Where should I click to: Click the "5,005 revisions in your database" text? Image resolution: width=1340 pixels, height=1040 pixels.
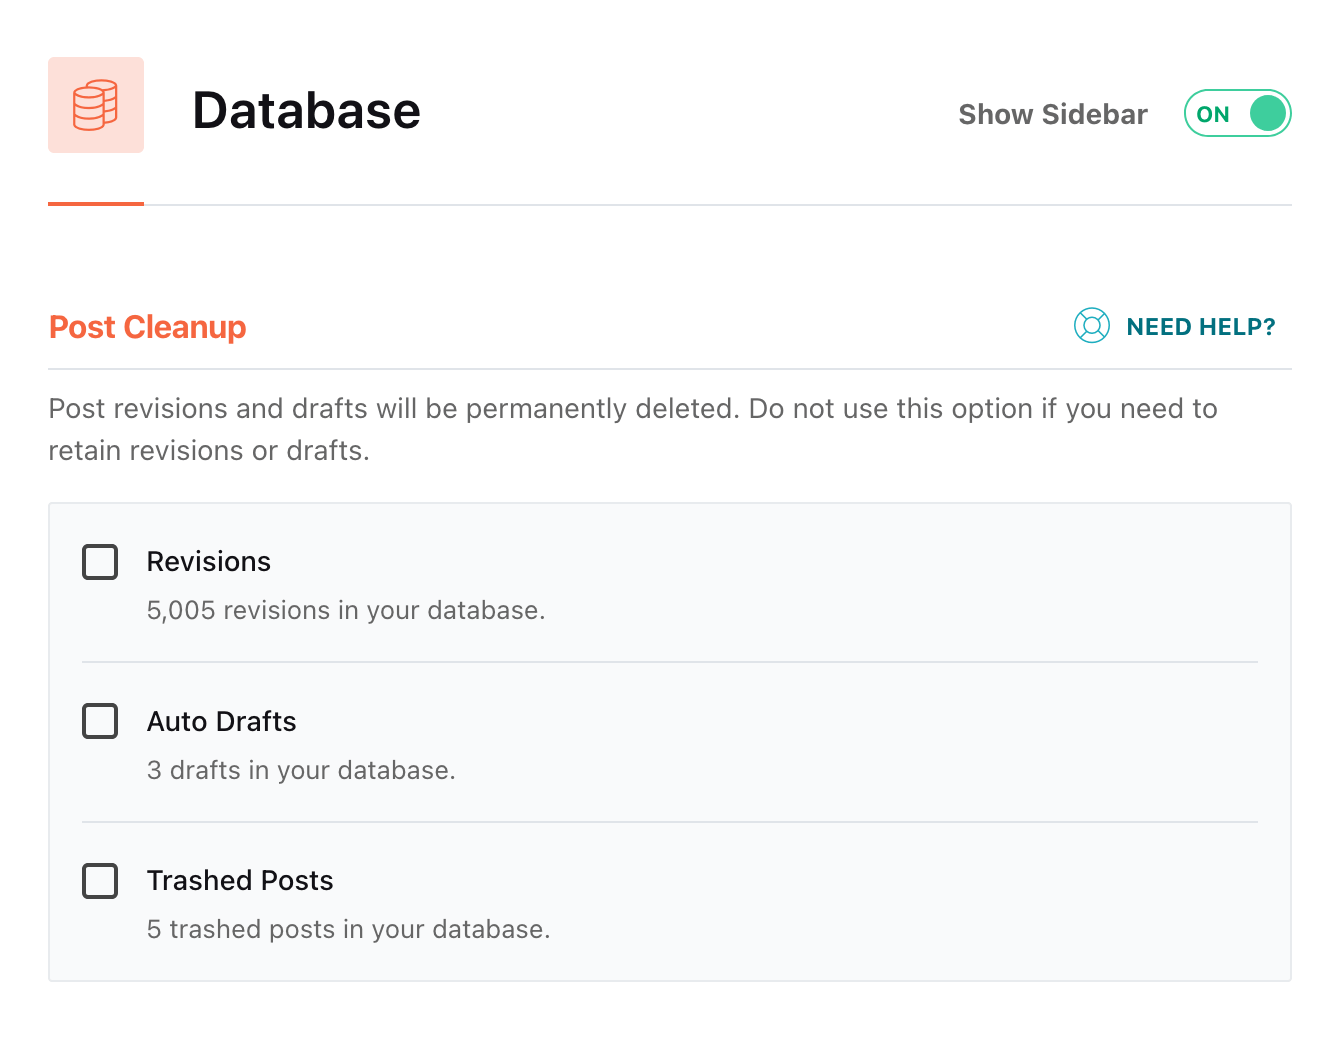click(346, 610)
